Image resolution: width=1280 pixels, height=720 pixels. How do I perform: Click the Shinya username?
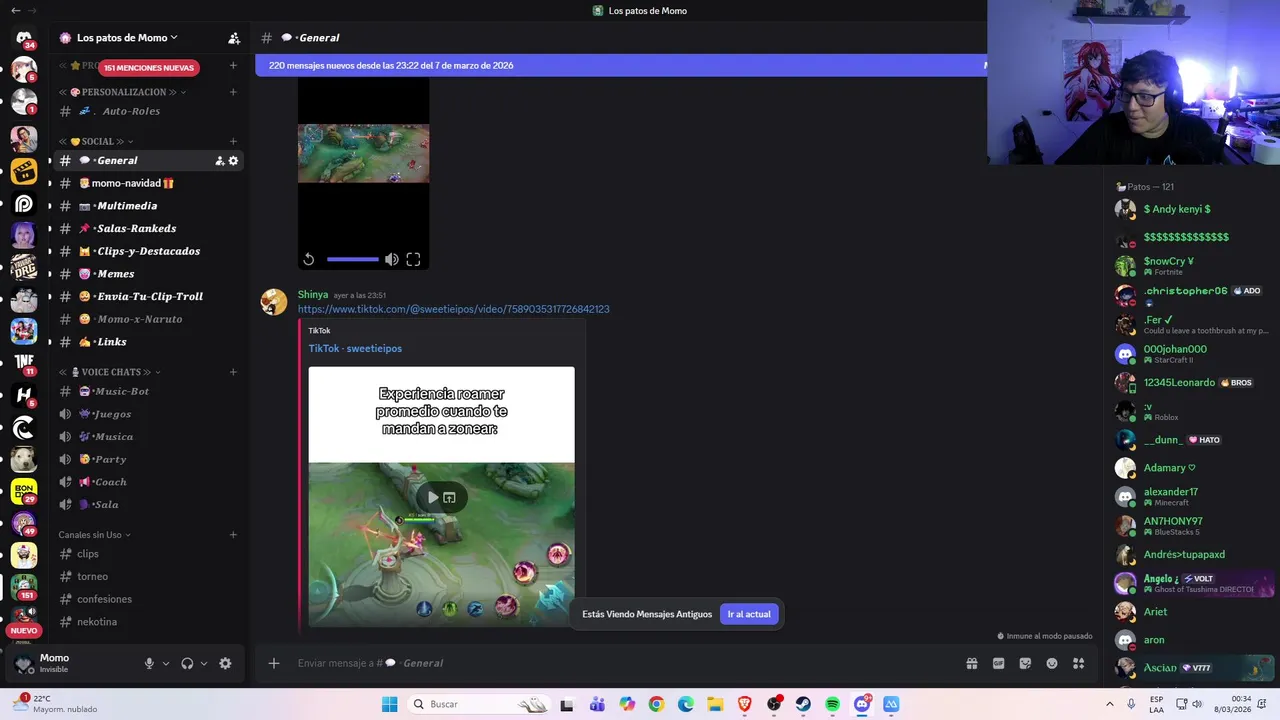coord(313,295)
